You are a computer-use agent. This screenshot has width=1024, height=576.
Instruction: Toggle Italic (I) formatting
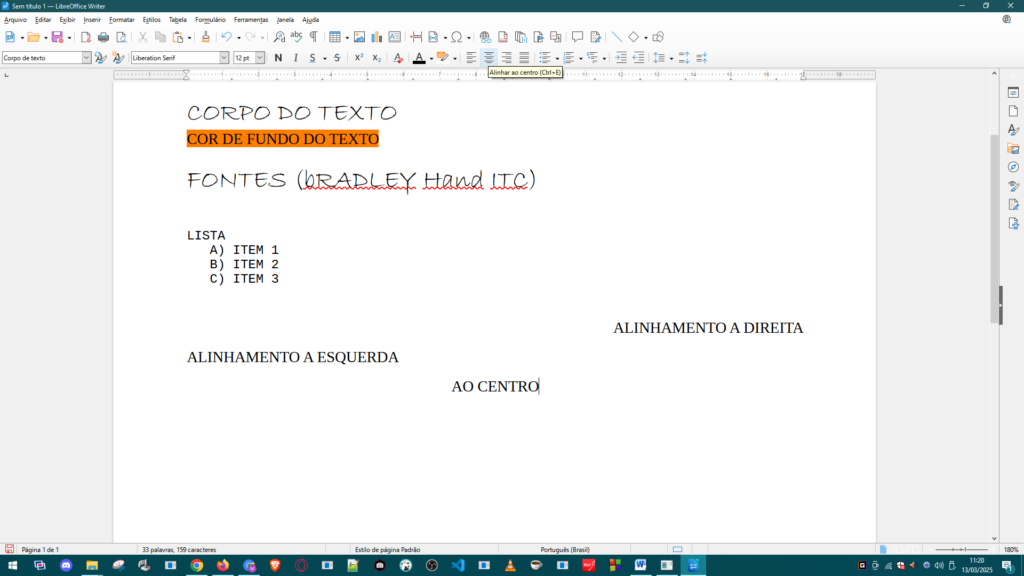(x=295, y=58)
